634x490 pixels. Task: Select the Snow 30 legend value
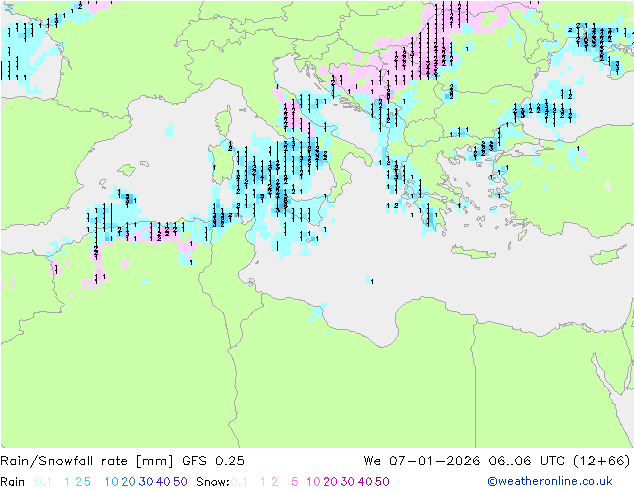point(348,482)
